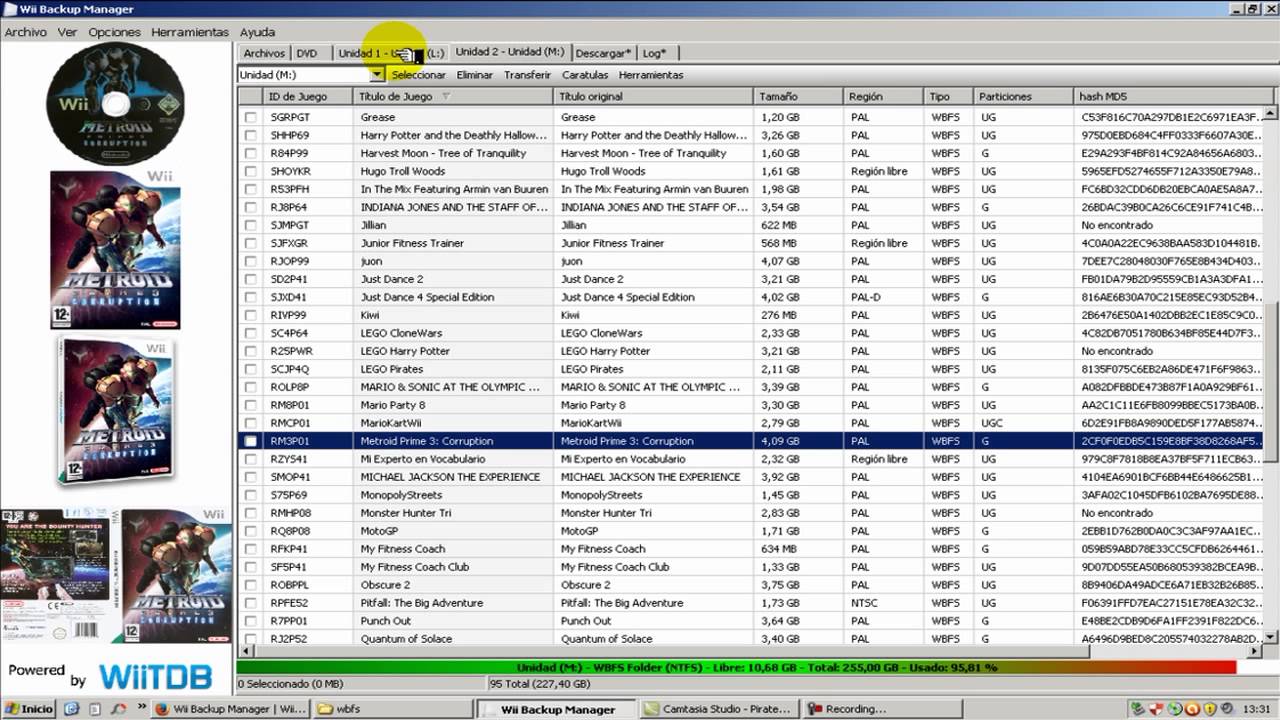Tick the checkbox for Grease row
This screenshot has height=720, width=1280.
[x=251, y=117]
